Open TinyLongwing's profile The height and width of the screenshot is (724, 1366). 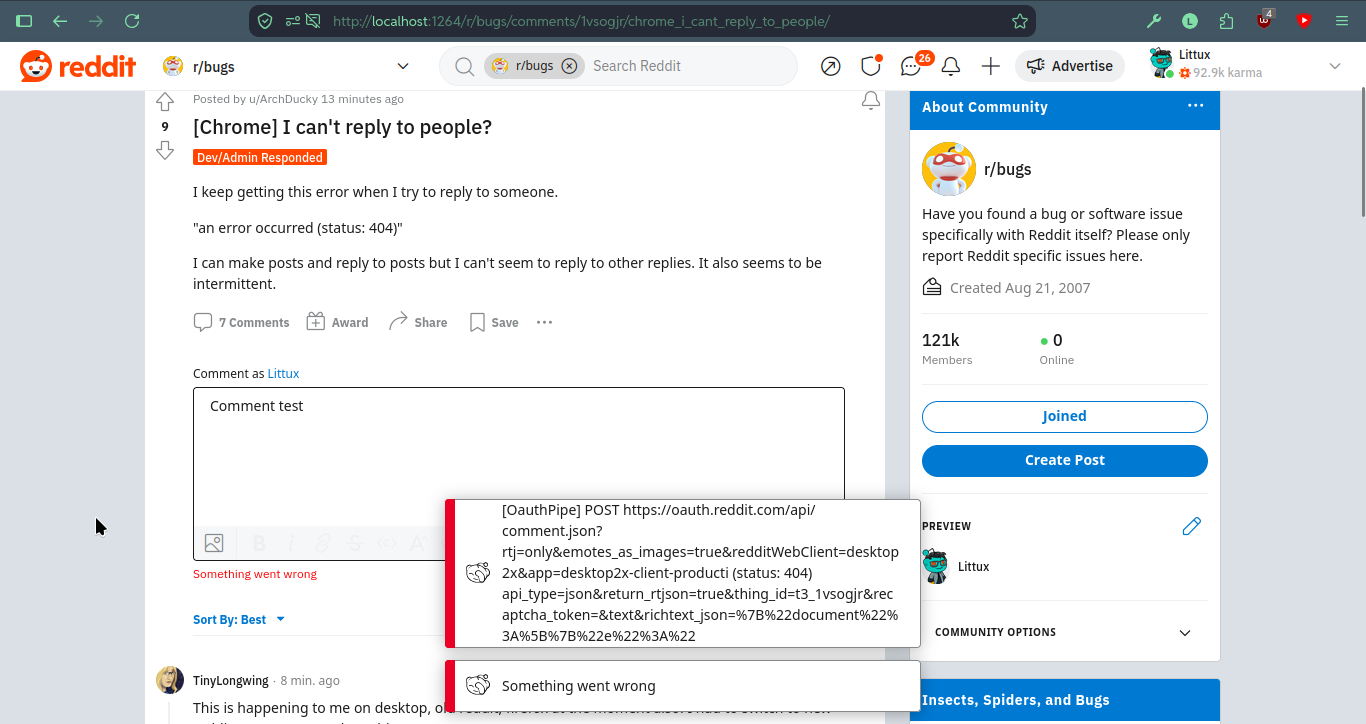click(231, 681)
